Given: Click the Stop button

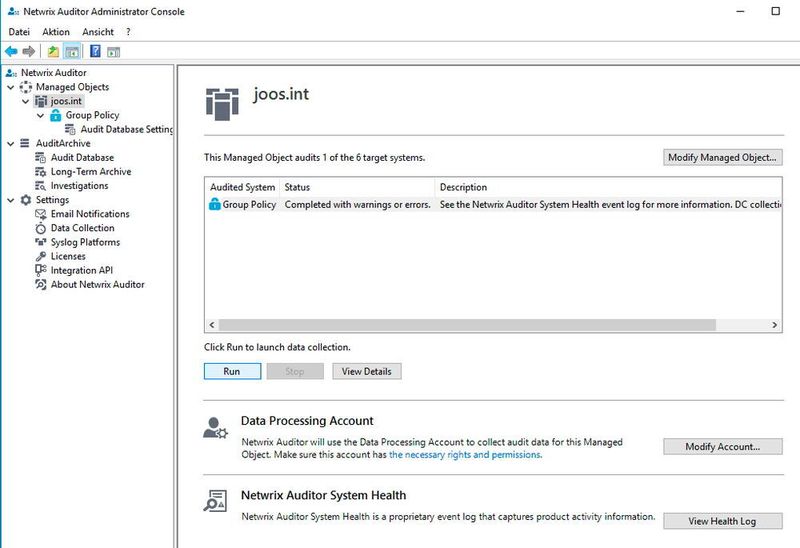Looking at the screenshot, I should pyautogui.click(x=295, y=371).
